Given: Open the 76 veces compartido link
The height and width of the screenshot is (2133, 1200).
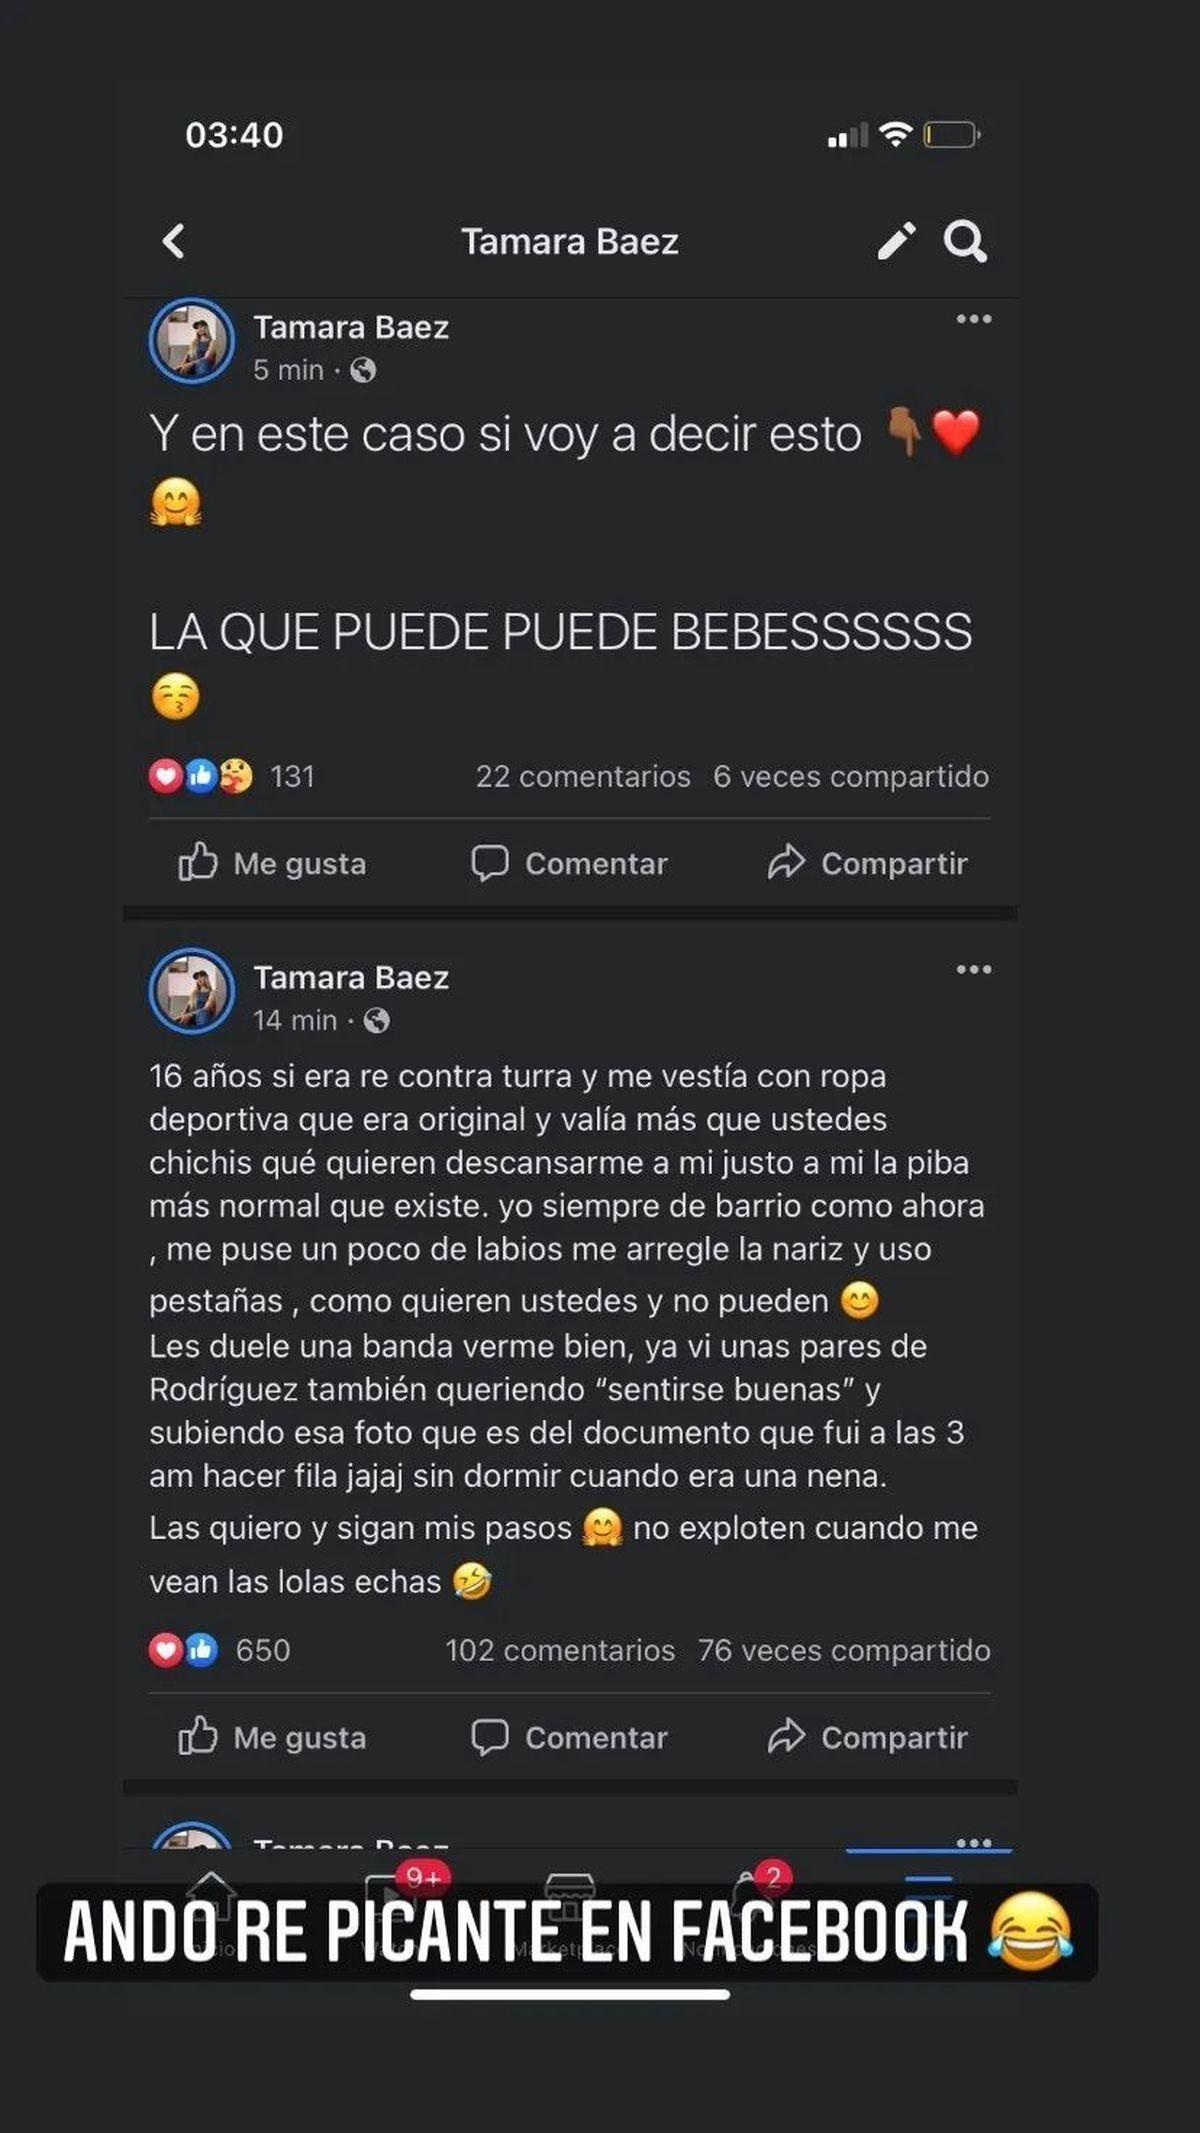Looking at the screenshot, I should click(x=844, y=1650).
